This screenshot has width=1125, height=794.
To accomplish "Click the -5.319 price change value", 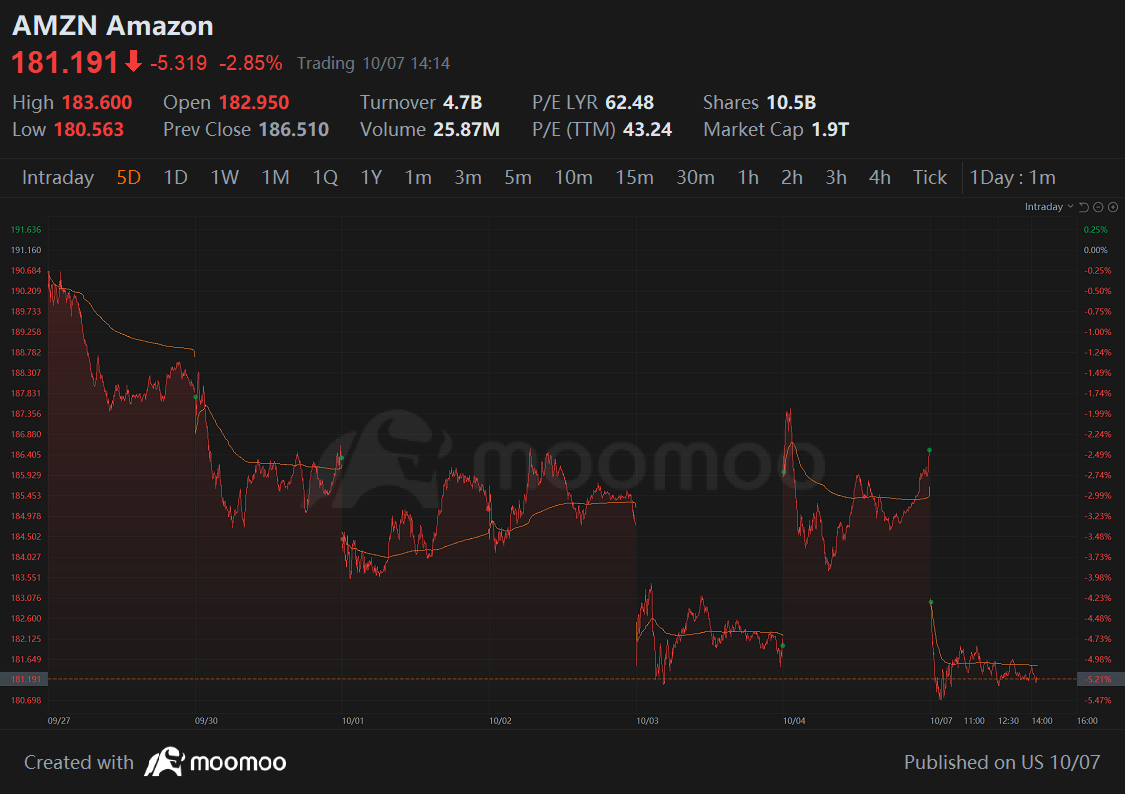I will pyautogui.click(x=179, y=63).
